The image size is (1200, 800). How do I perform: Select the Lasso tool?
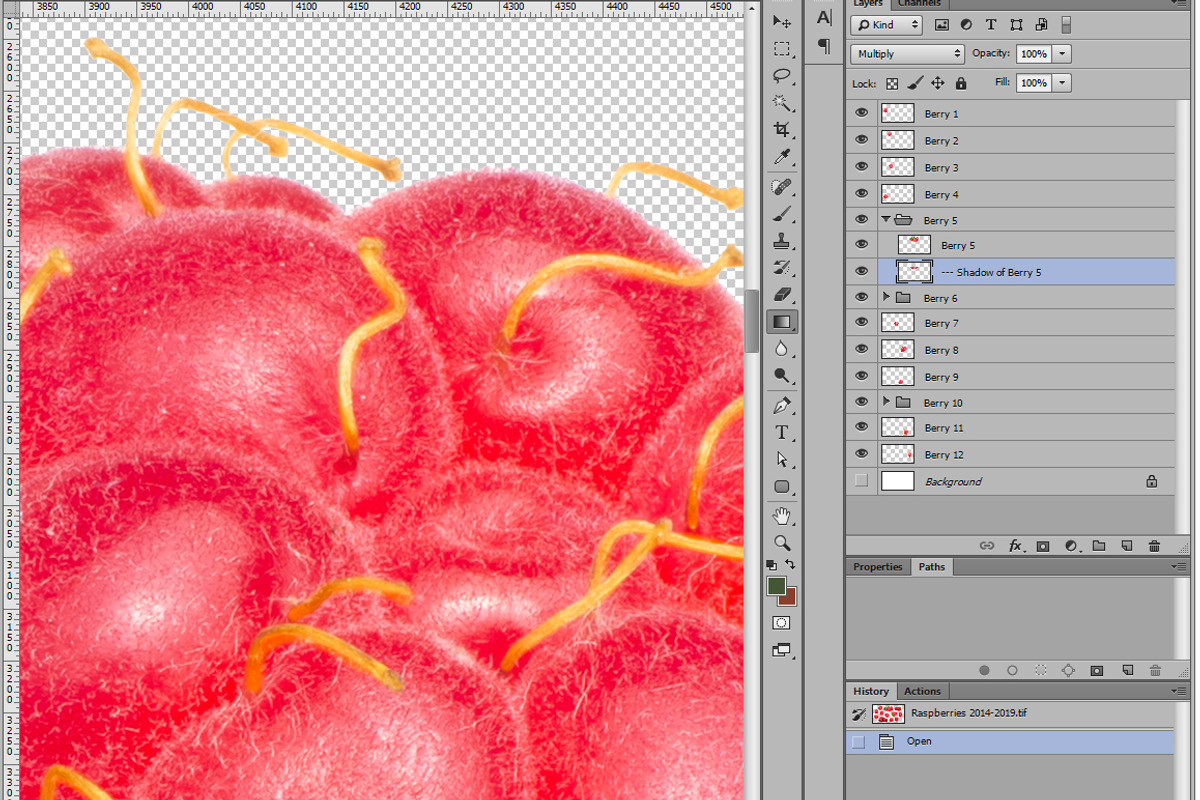point(782,76)
